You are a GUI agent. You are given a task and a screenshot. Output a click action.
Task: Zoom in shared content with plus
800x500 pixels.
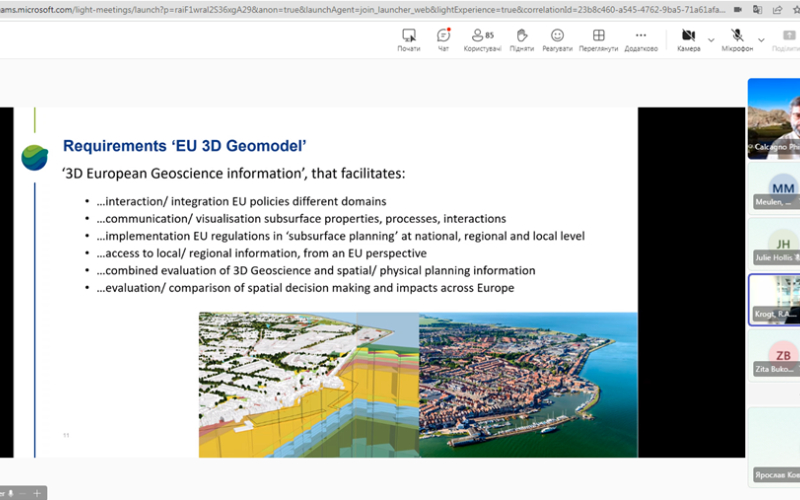(x=37, y=493)
